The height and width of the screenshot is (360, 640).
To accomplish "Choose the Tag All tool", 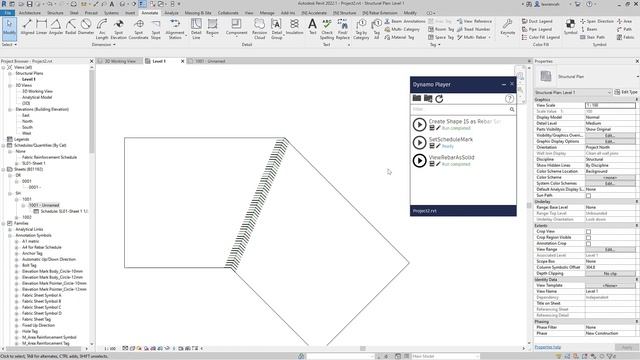I will [x=377, y=29].
